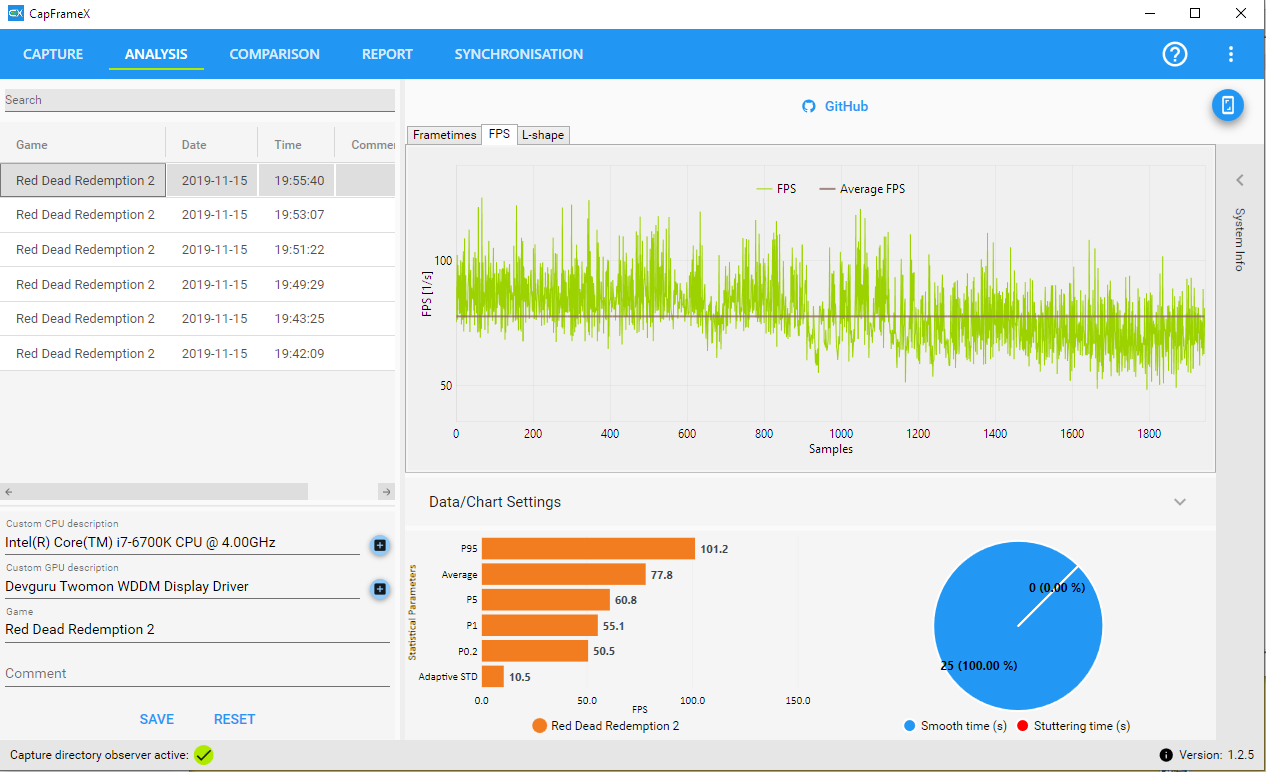Click the CapFrameX app logo
Image resolution: width=1266 pixels, height=772 pixels.
tap(15, 13)
